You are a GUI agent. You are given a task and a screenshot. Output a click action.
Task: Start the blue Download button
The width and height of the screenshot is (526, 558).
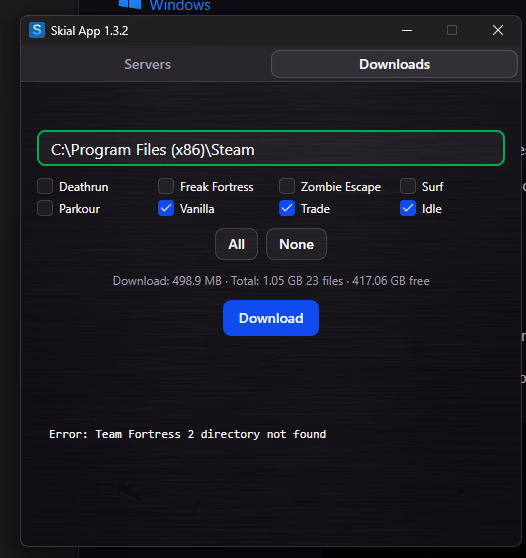271,318
